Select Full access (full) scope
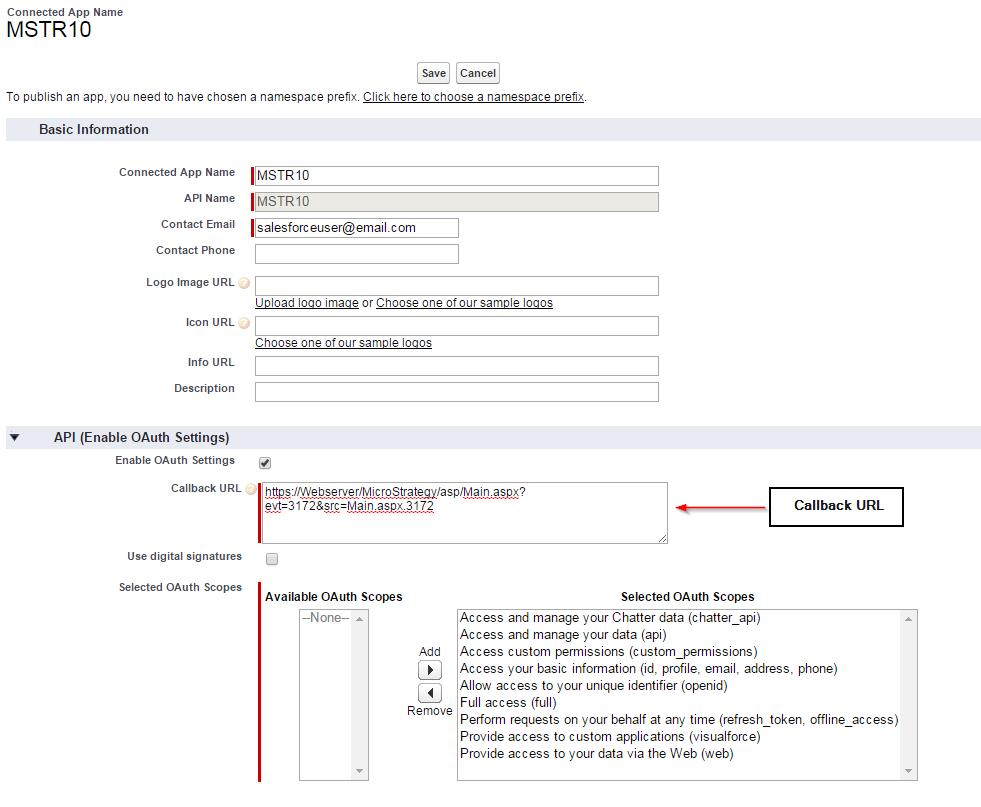Viewport: 981px width, 807px height. point(508,703)
